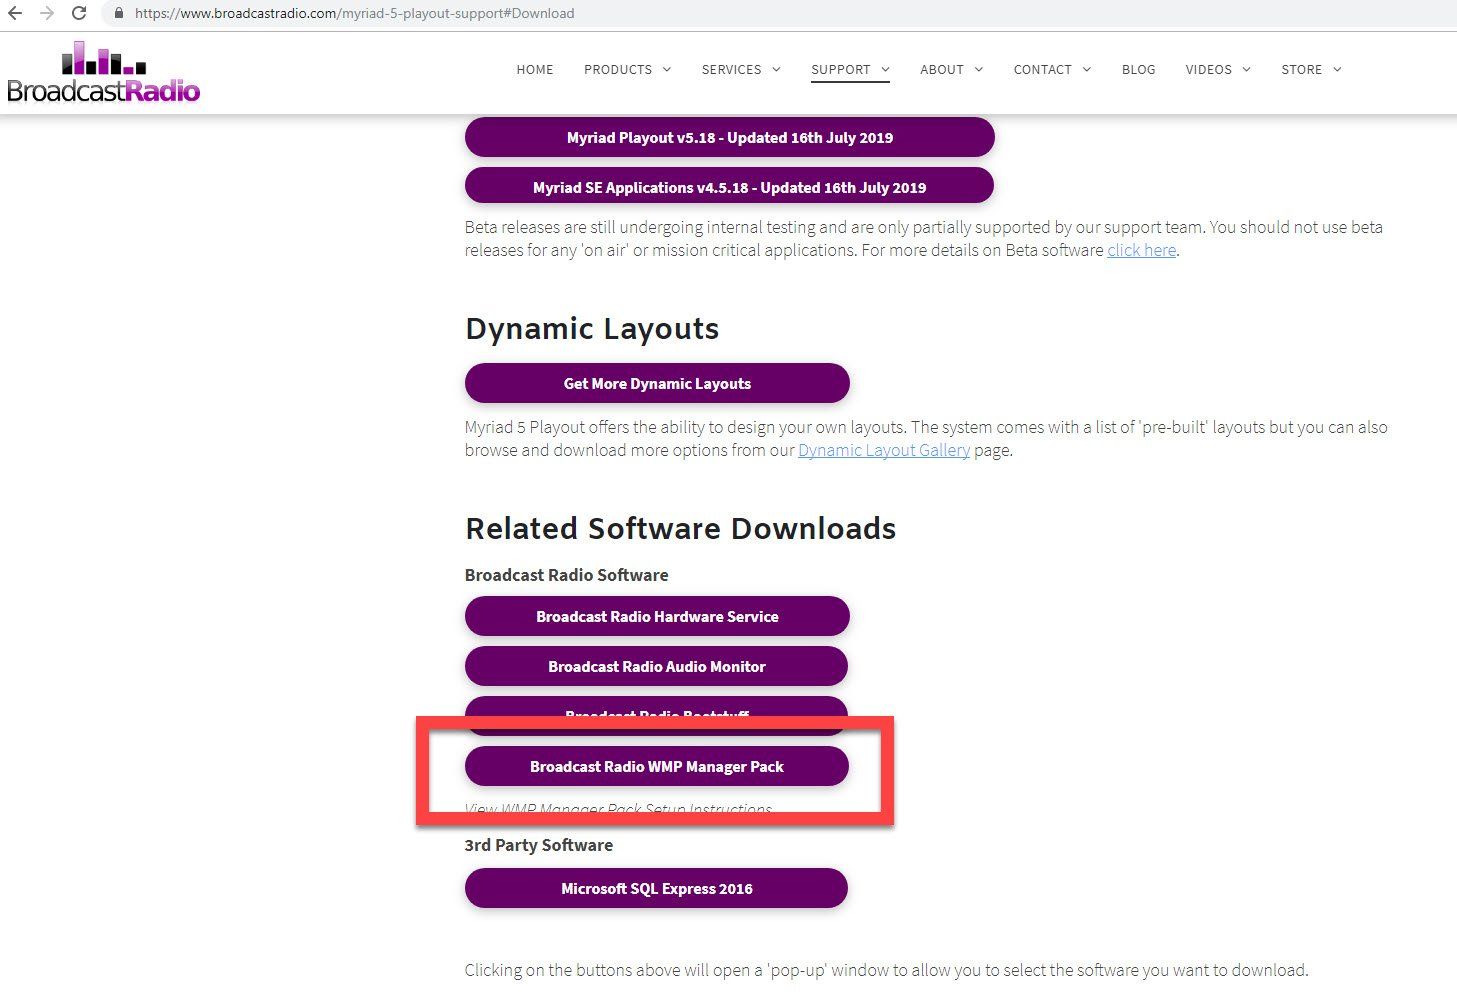Click the BroadcastRadio logo
The width and height of the screenshot is (1457, 998).
(103, 72)
